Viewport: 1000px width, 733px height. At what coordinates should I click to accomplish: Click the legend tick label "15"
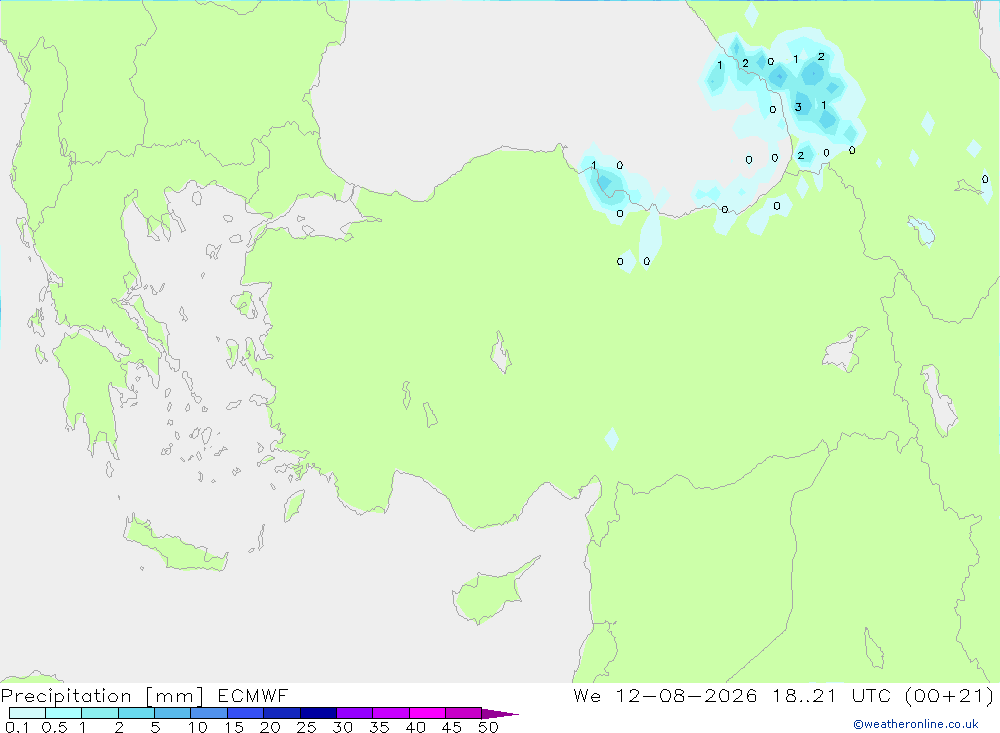pyautogui.click(x=234, y=727)
